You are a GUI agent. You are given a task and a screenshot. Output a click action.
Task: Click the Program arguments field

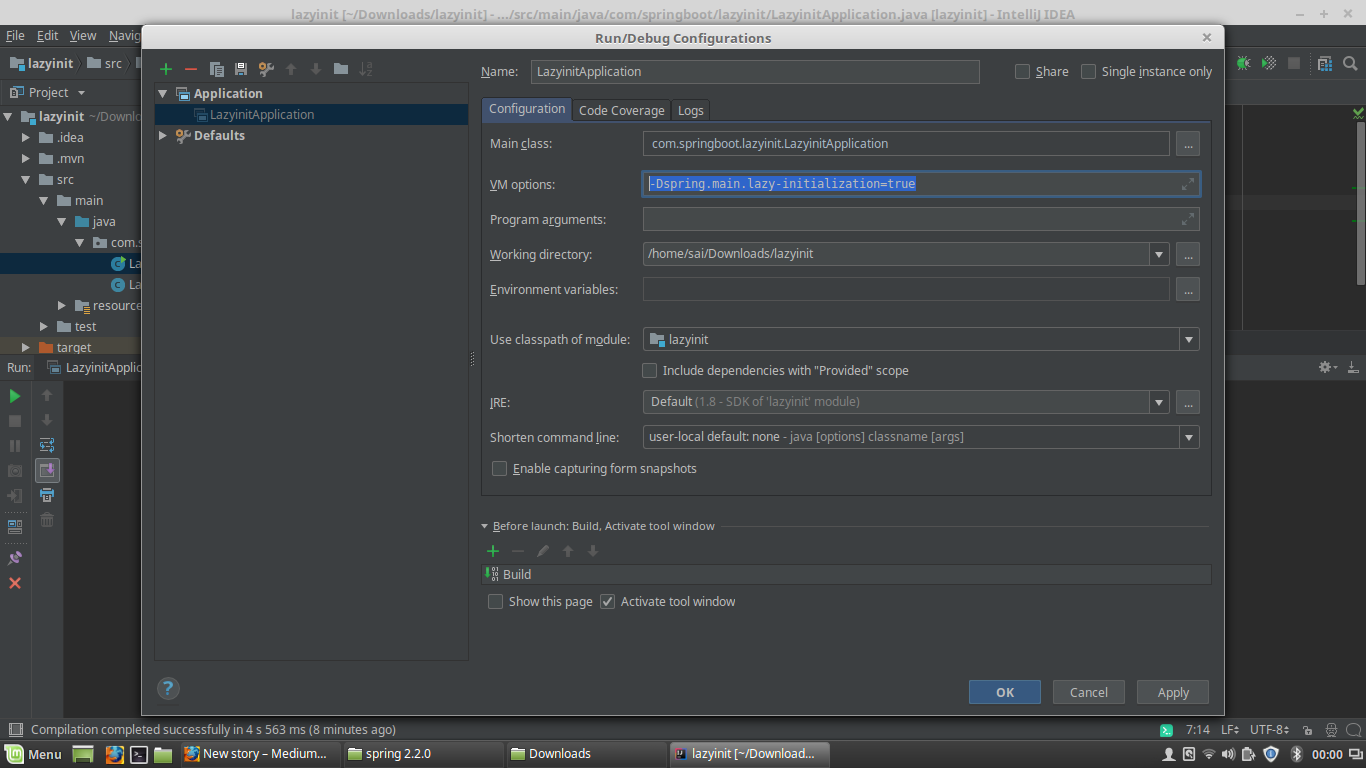click(x=921, y=219)
